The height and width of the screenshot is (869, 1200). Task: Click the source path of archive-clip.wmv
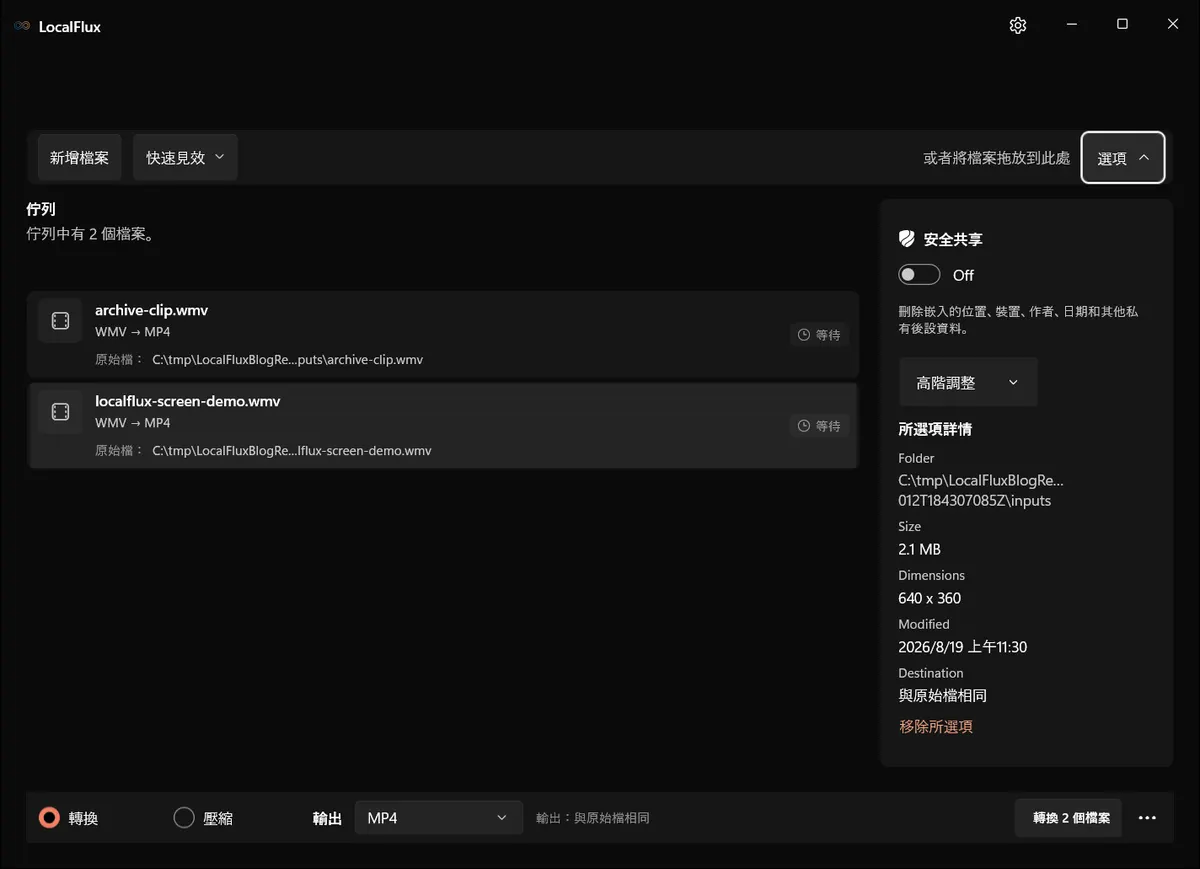pos(287,359)
